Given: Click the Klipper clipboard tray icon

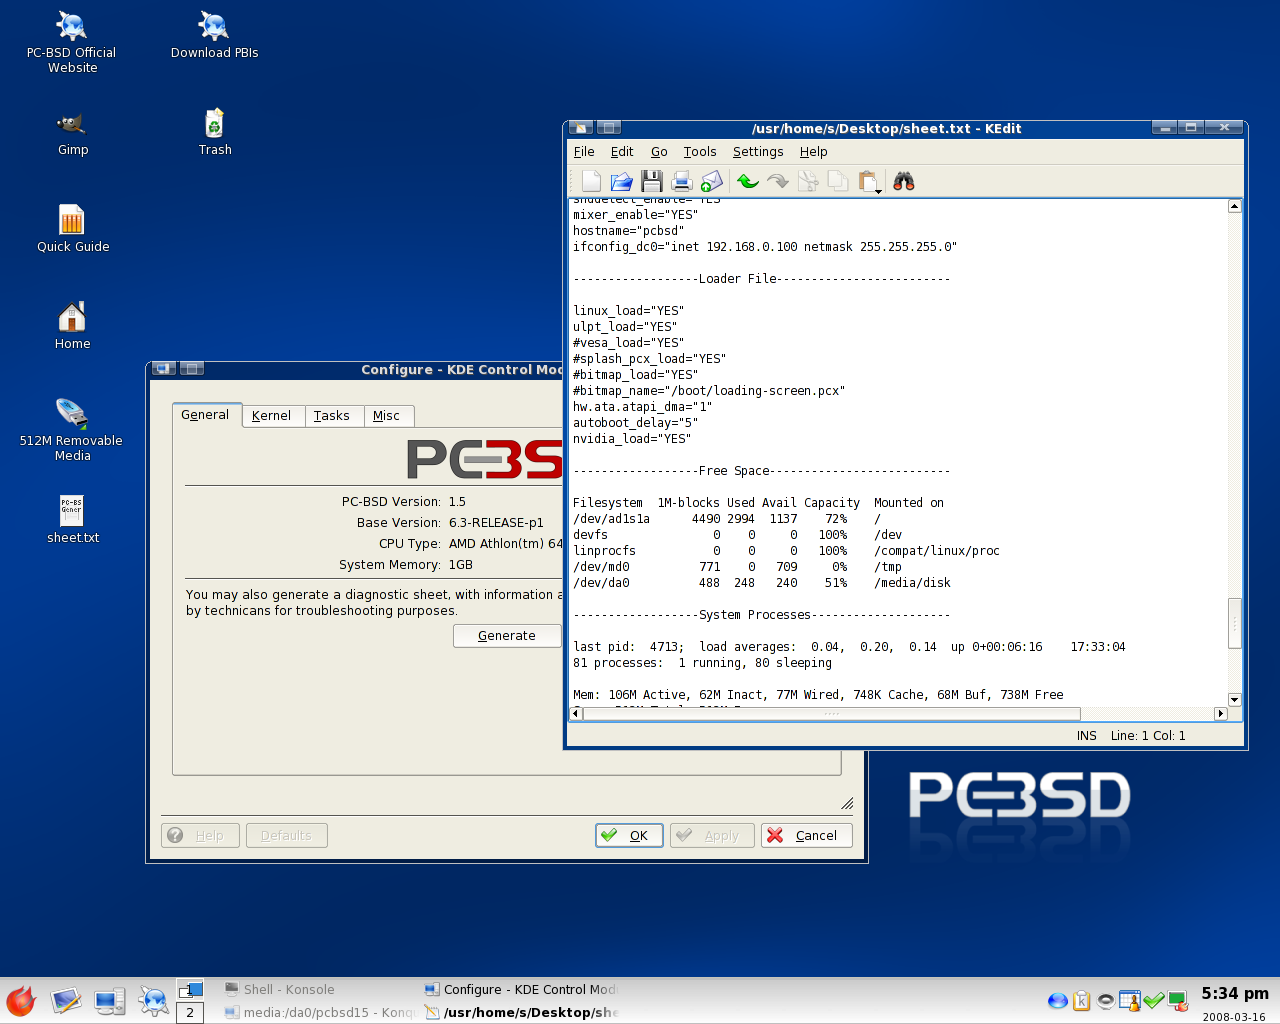Looking at the screenshot, I should tap(1082, 1001).
